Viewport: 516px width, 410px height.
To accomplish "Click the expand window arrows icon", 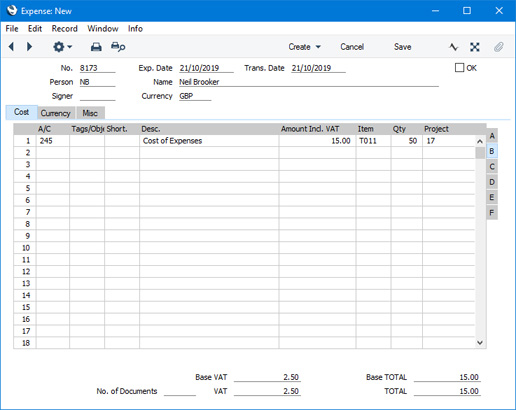I will pos(475,47).
